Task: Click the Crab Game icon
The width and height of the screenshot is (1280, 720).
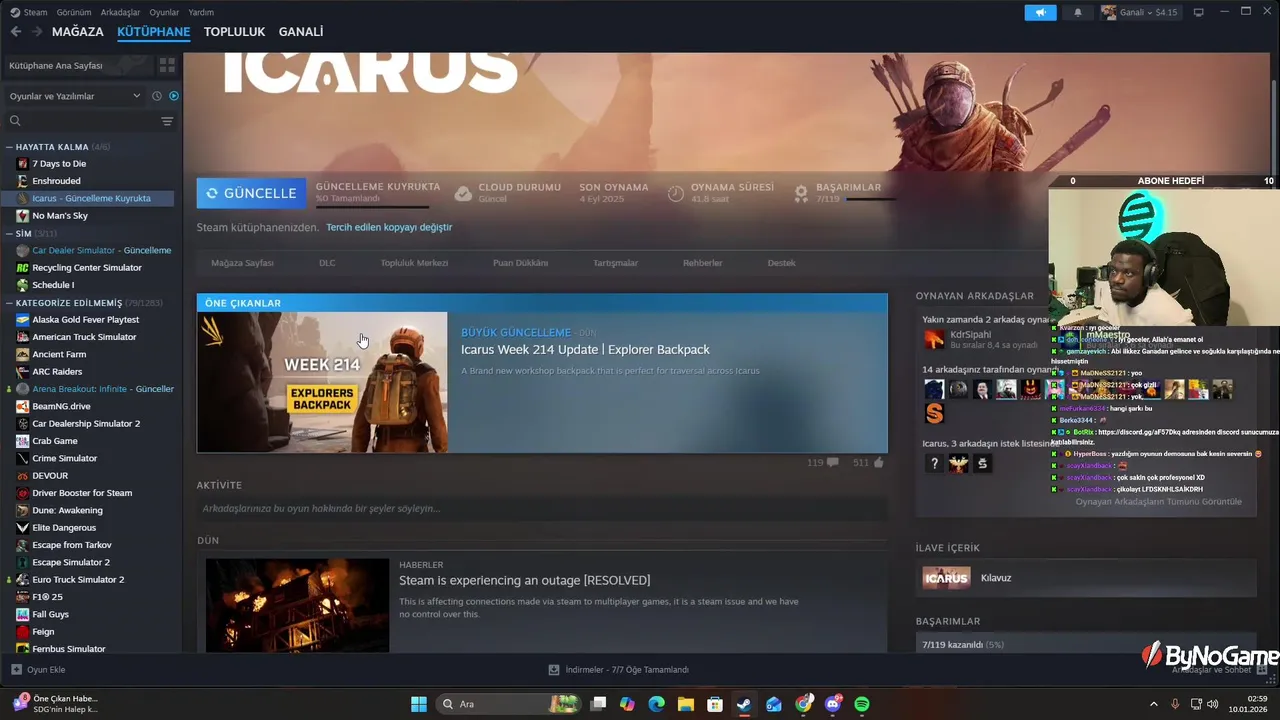Action: (x=22, y=441)
